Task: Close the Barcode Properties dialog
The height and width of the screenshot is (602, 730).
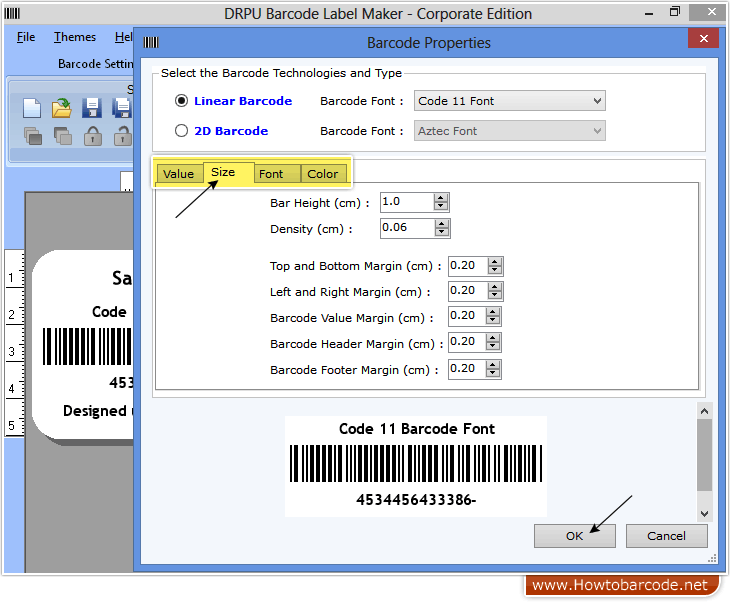Action: [703, 38]
